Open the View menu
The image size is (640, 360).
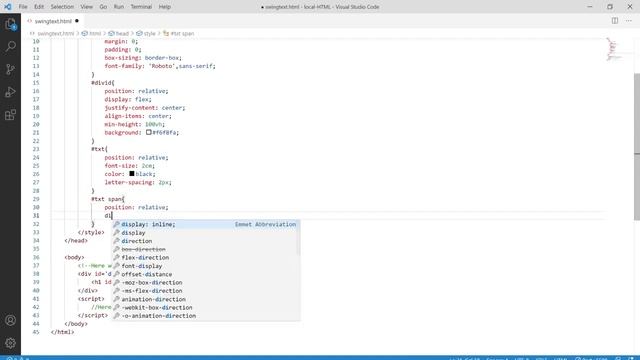[x=86, y=7]
